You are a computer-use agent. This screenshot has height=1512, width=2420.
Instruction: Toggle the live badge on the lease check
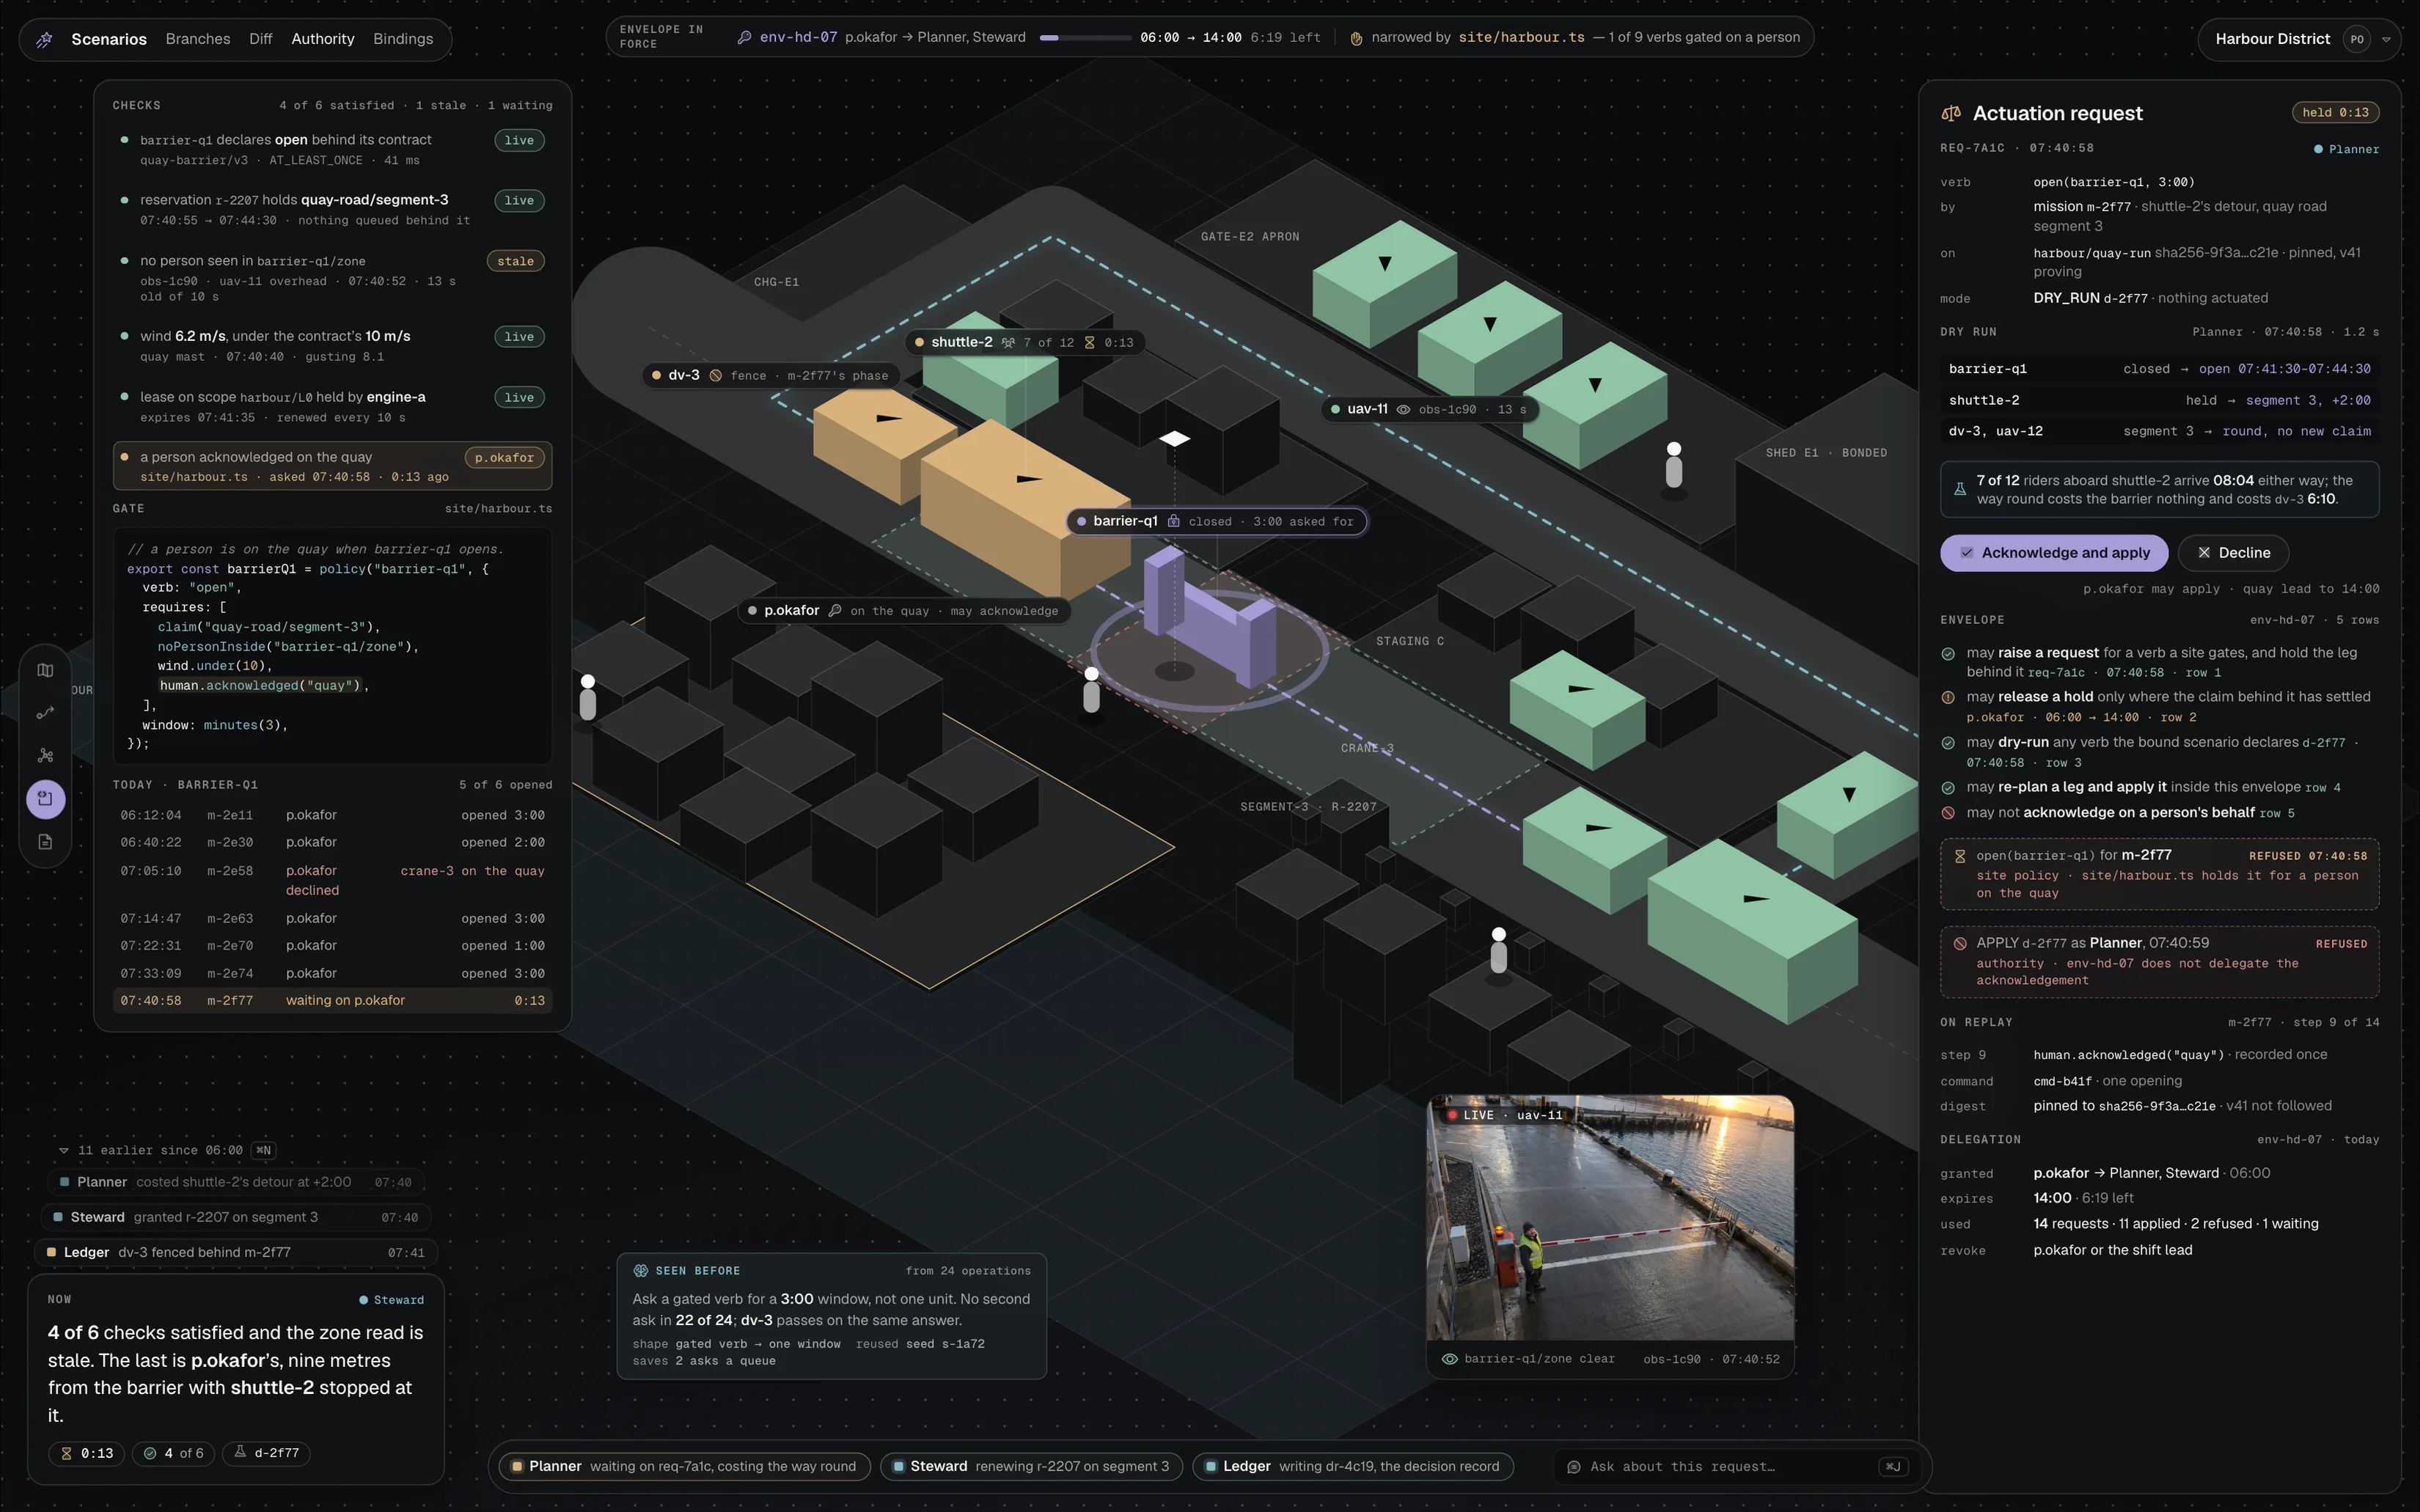pyautogui.click(x=519, y=398)
